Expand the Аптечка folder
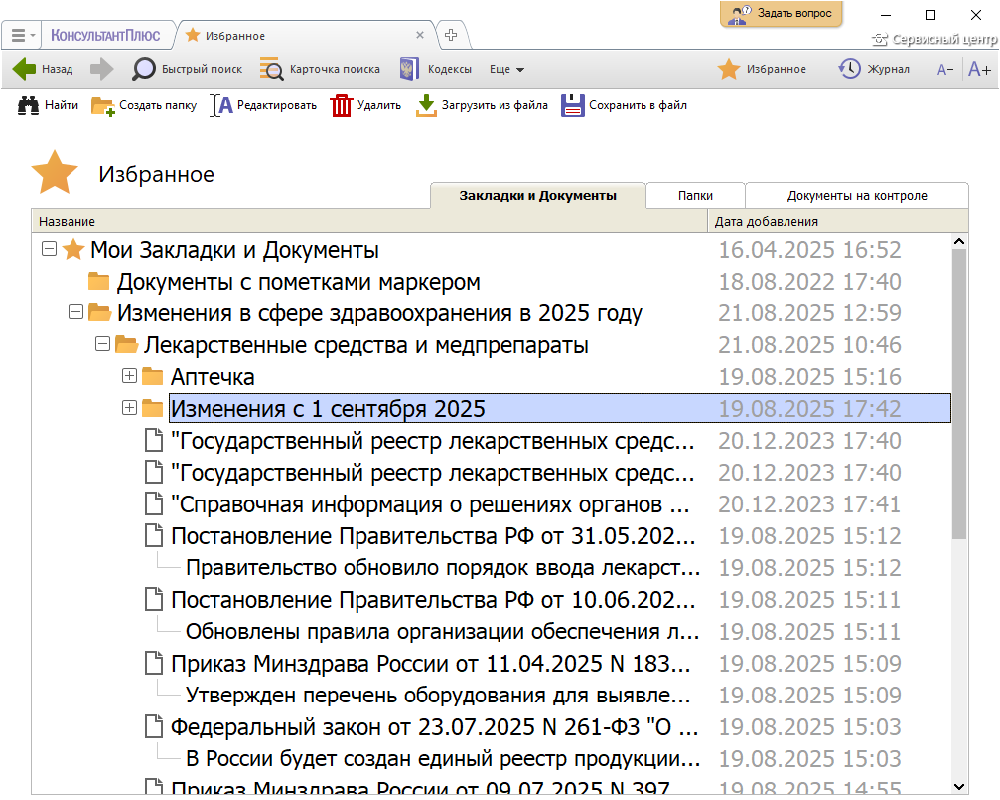The image size is (1000, 800). tap(128, 377)
